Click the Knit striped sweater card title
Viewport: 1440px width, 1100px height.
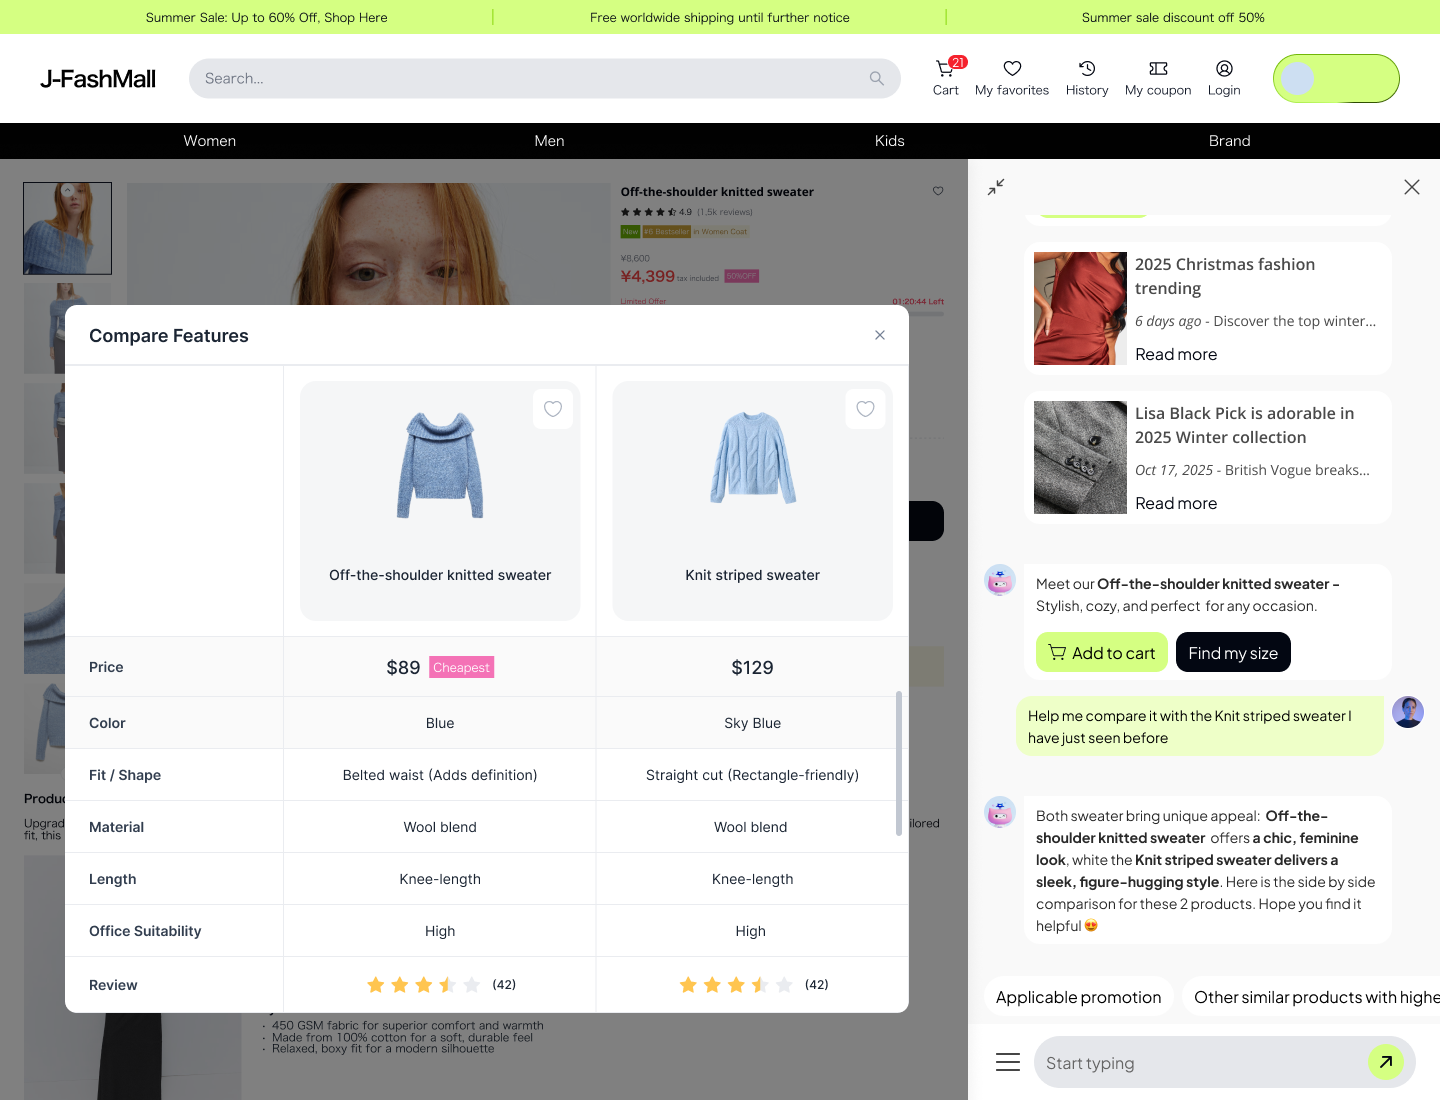click(x=752, y=575)
